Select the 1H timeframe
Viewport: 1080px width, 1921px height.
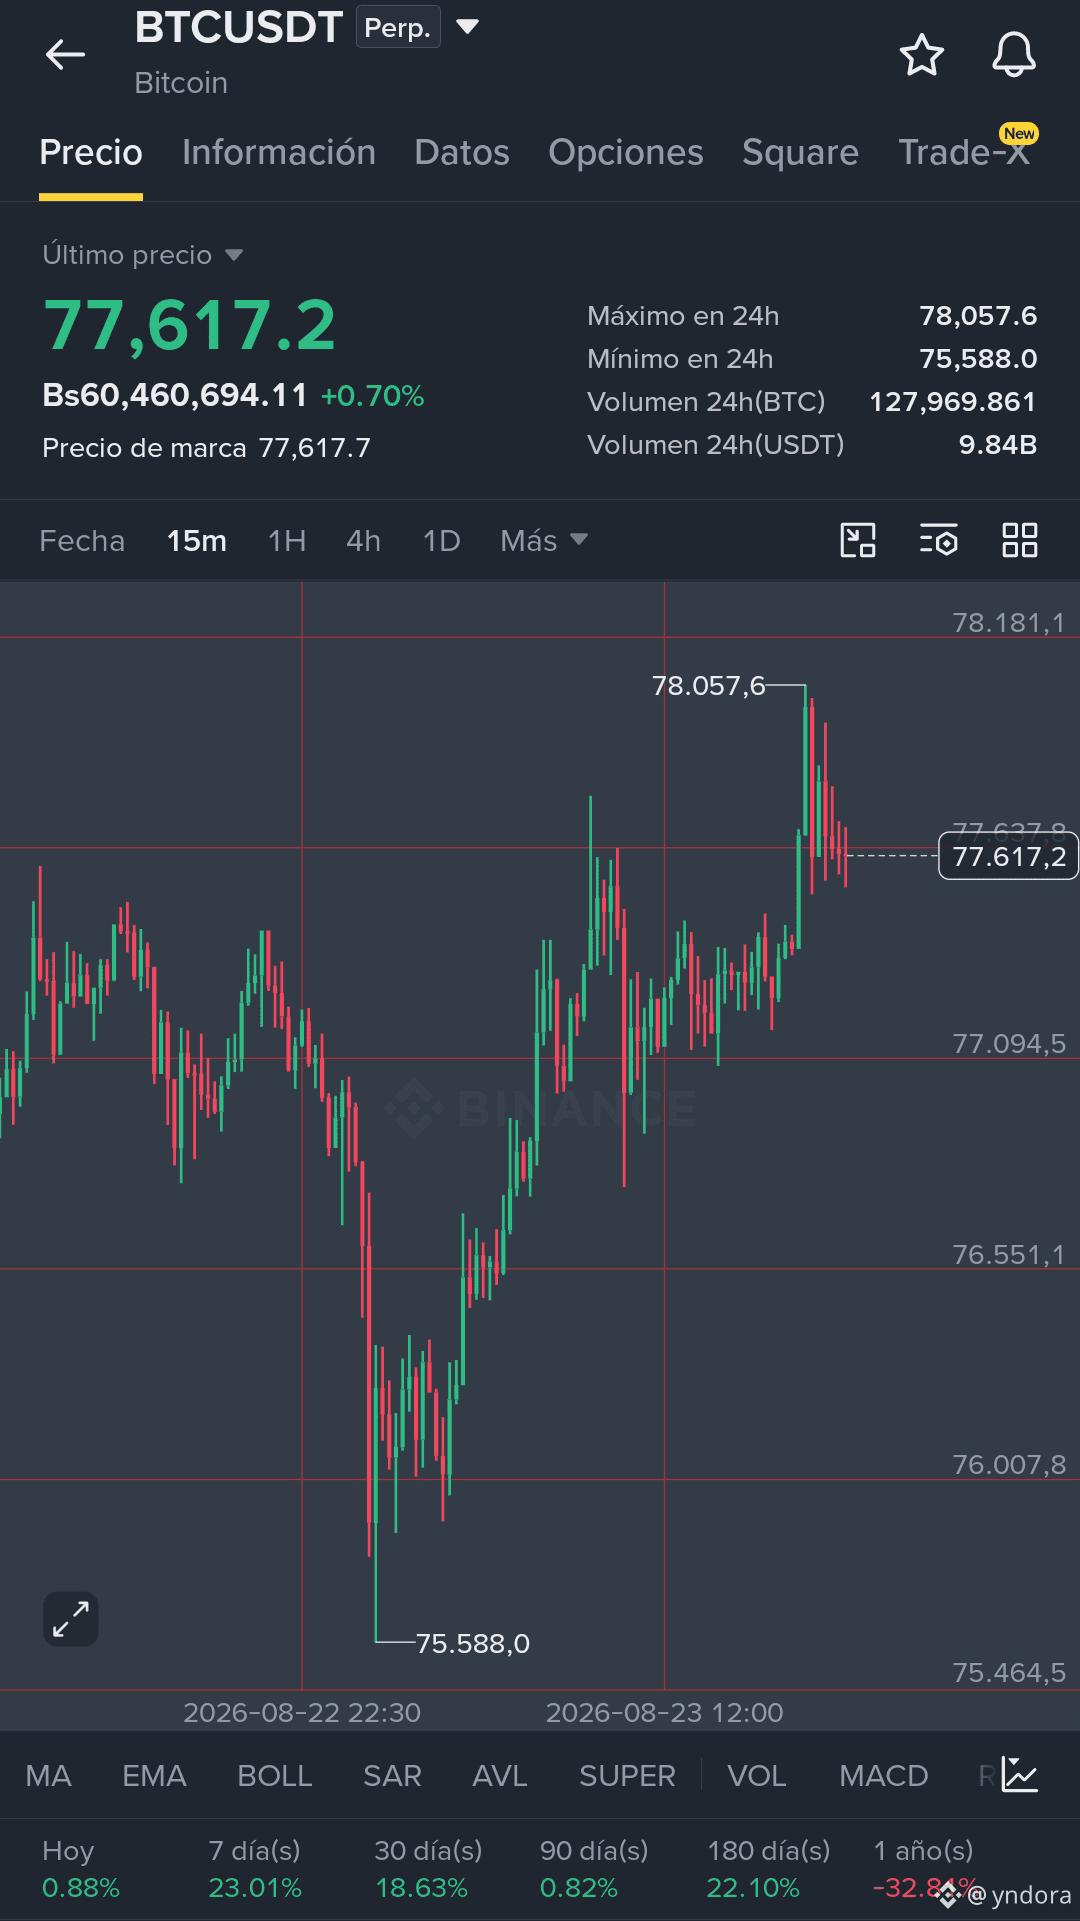(287, 541)
